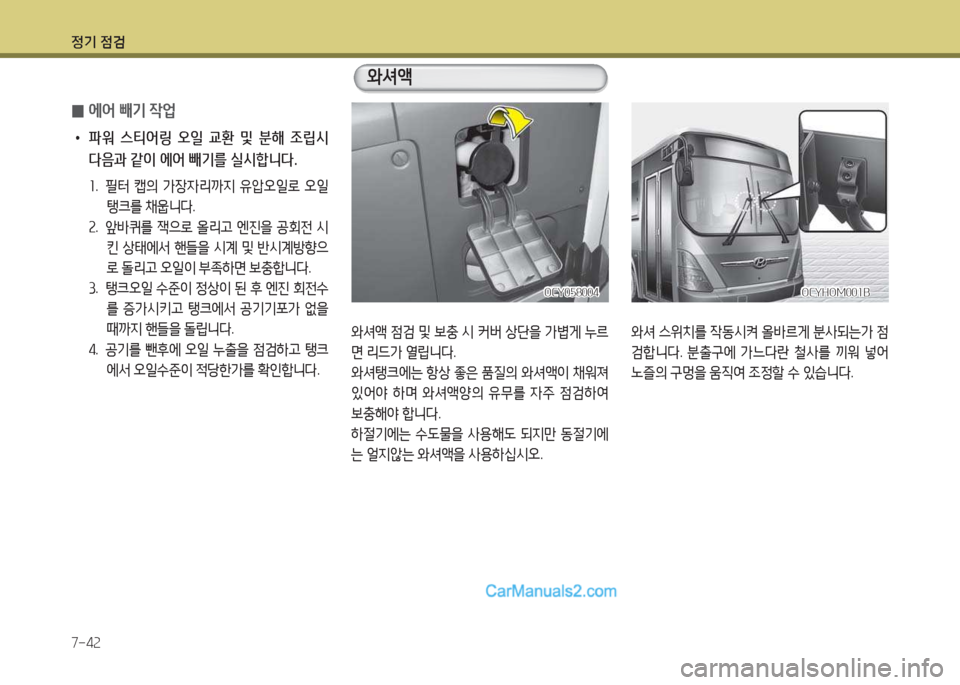Image resolution: width=960 pixels, height=685 pixels.
Task: Click paragraph 와셔 스위치를 작동시켜
Action: coord(760,352)
